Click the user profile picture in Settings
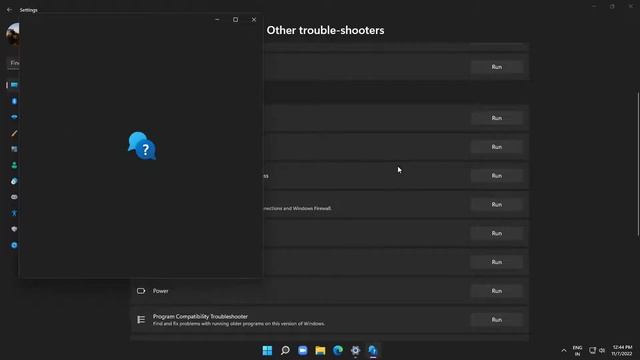Image resolution: width=640 pixels, height=360 pixels. pos(13,34)
